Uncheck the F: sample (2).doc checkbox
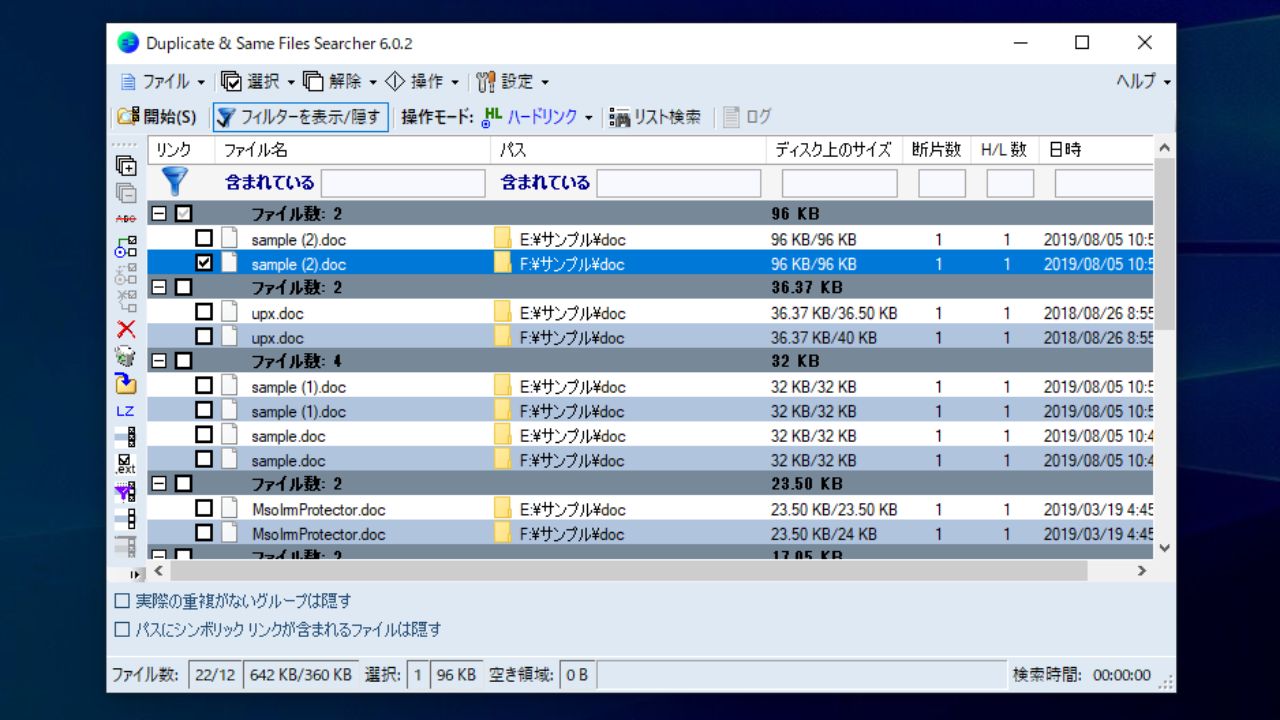The width and height of the screenshot is (1280, 720). tap(204, 263)
